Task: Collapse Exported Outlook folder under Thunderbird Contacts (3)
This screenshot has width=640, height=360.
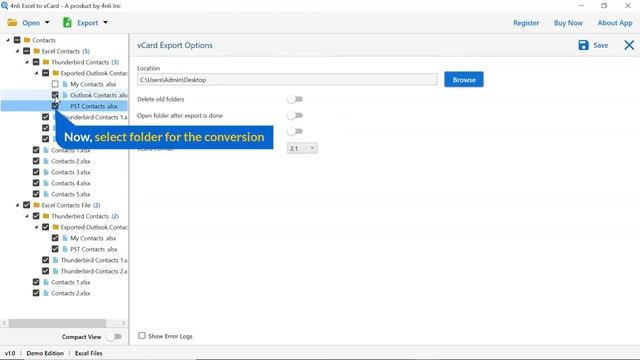Action: (x=36, y=73)
